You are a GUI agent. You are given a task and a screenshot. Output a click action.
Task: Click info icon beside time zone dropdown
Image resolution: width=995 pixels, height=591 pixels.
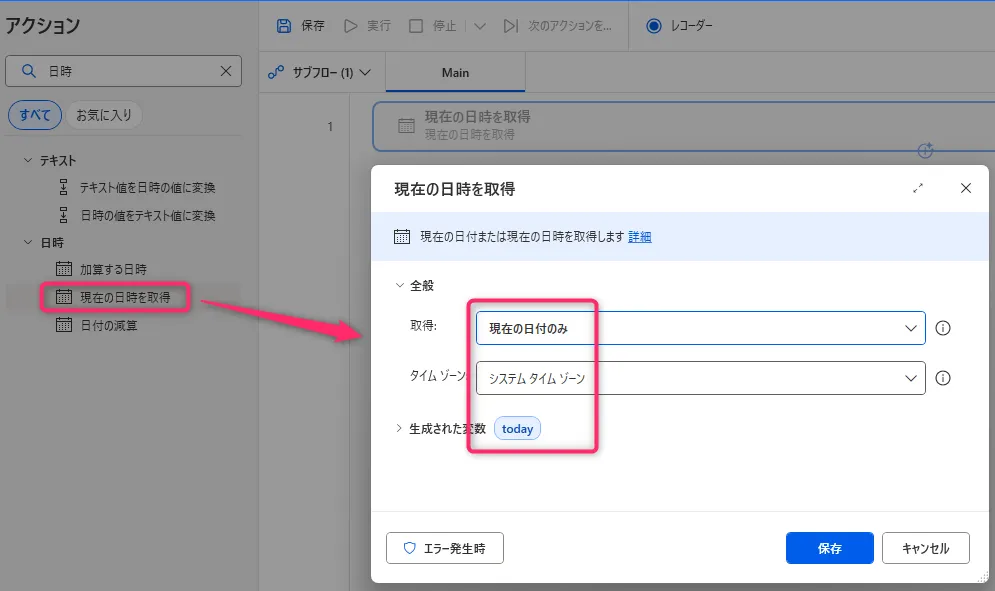(x=942, y=378)
